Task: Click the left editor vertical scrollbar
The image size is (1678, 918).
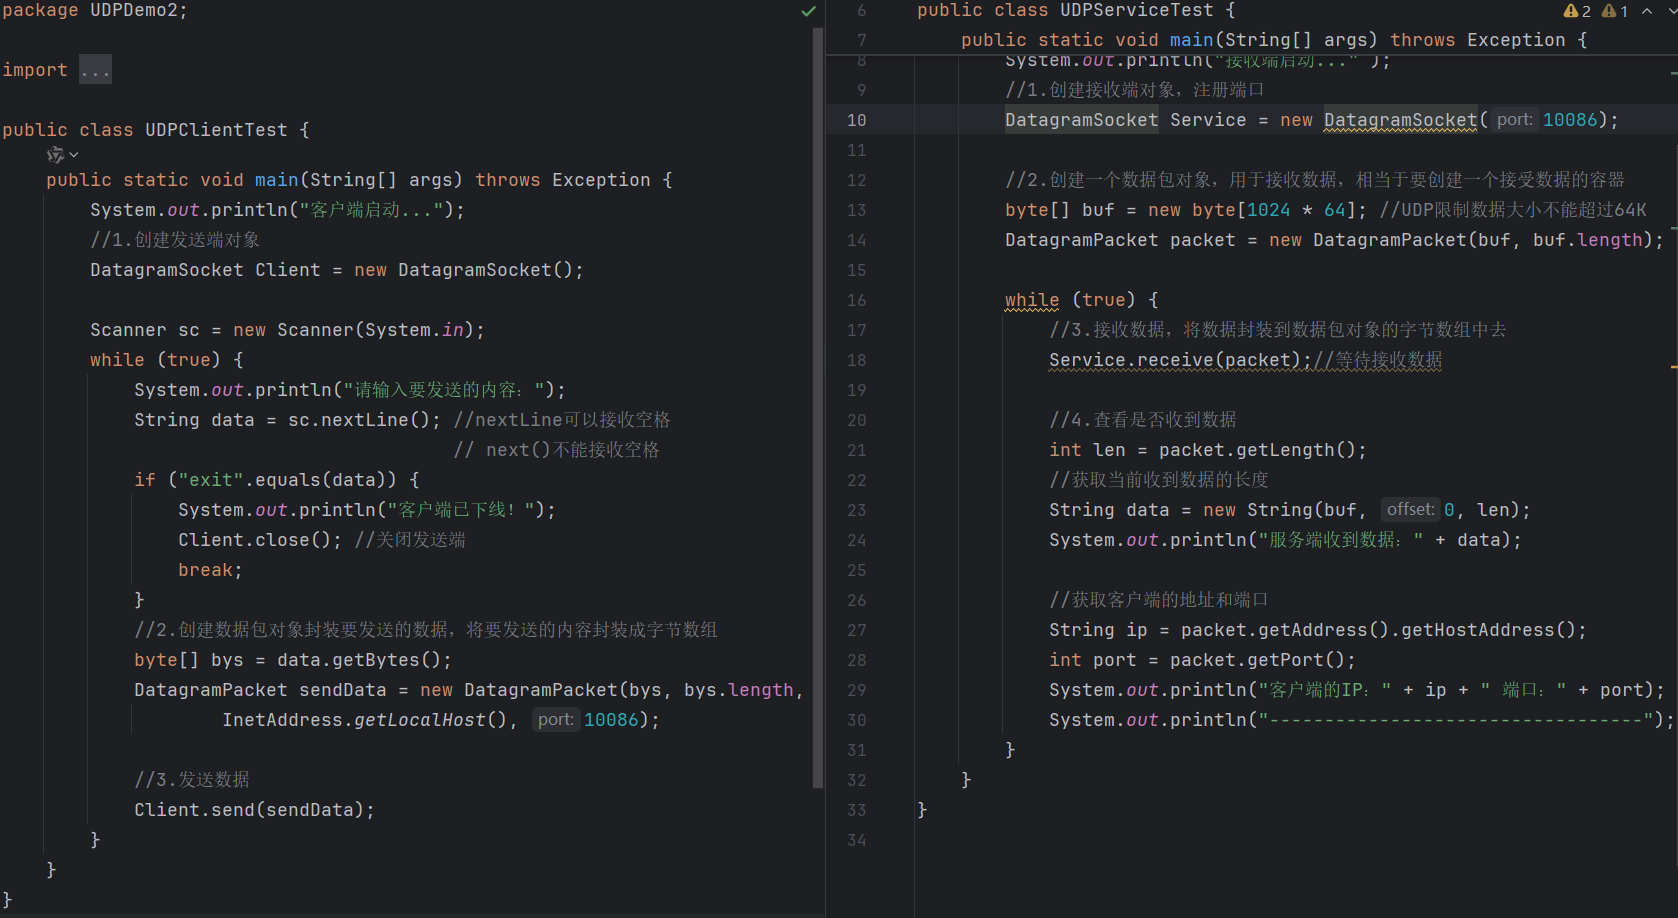Action: click(818, 408)
